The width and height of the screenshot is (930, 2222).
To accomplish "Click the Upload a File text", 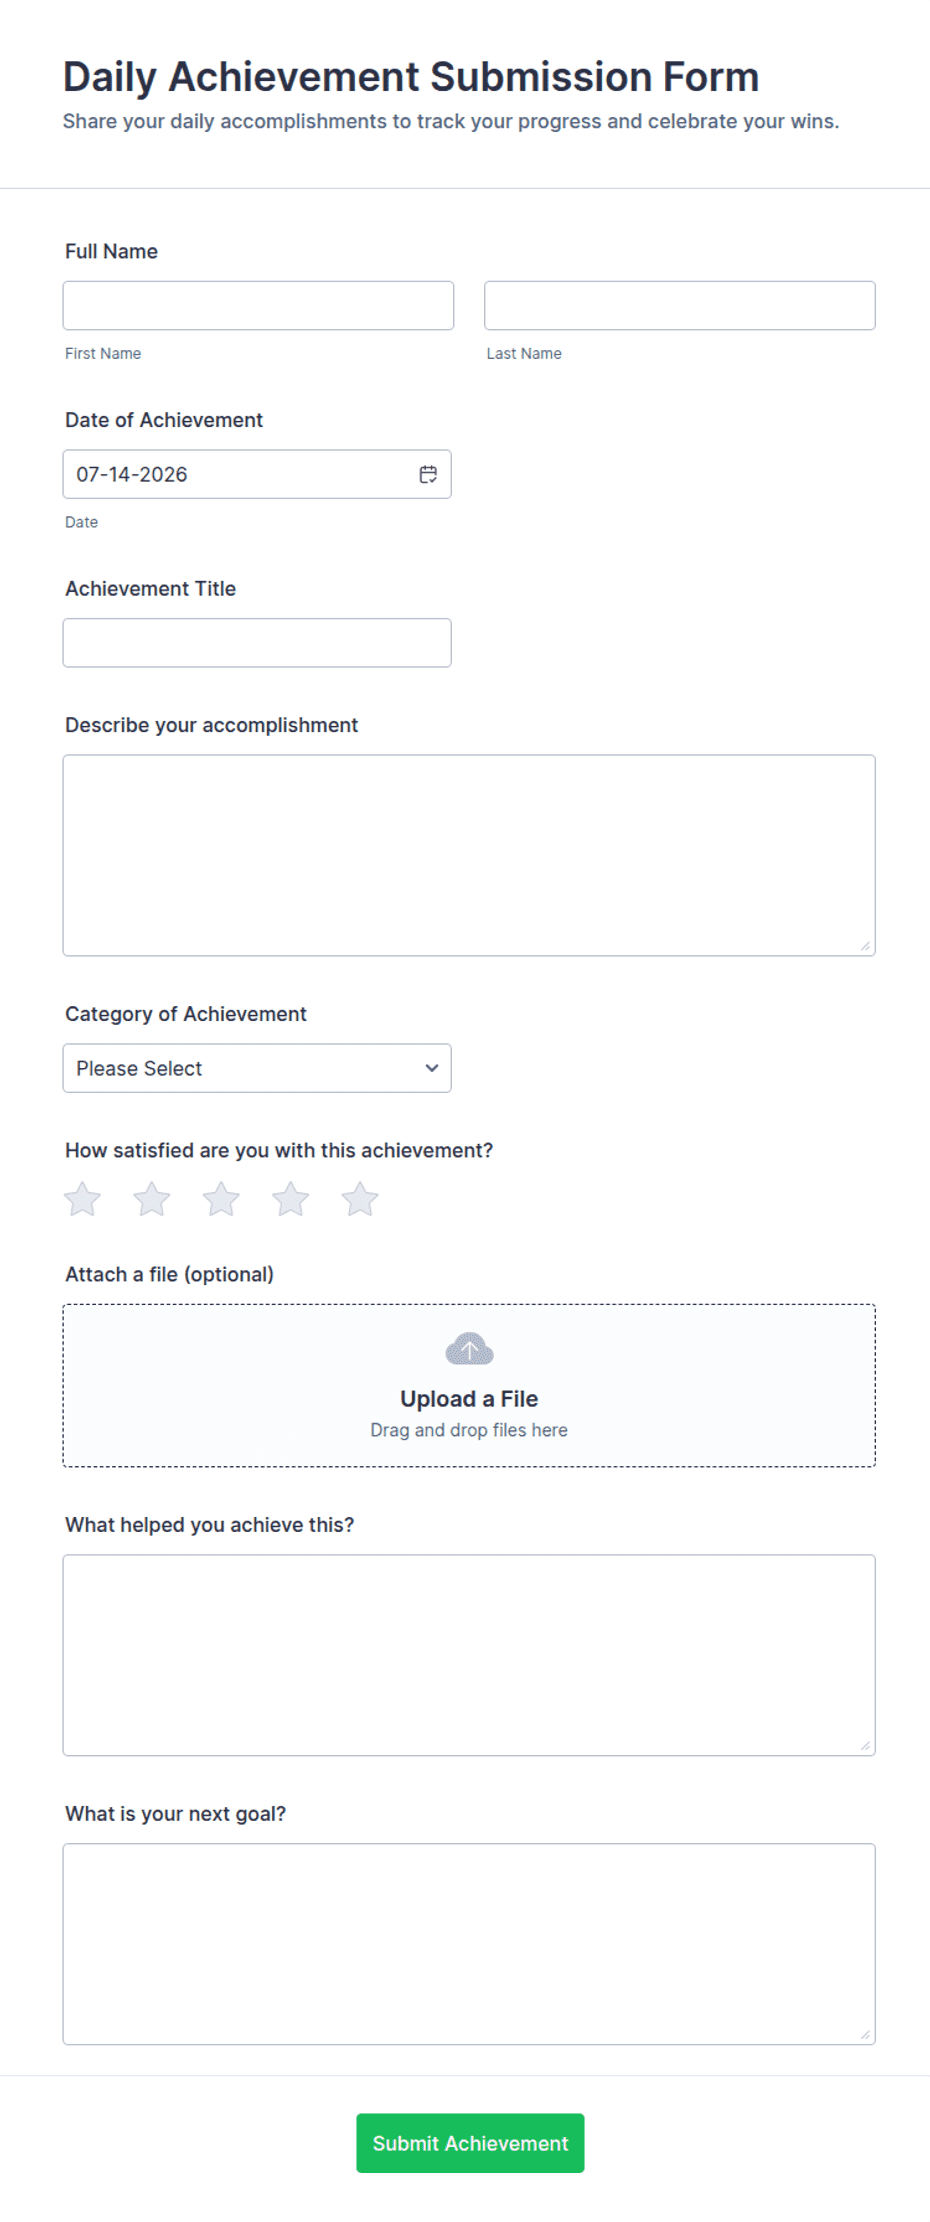I will tap(469, 1399).
